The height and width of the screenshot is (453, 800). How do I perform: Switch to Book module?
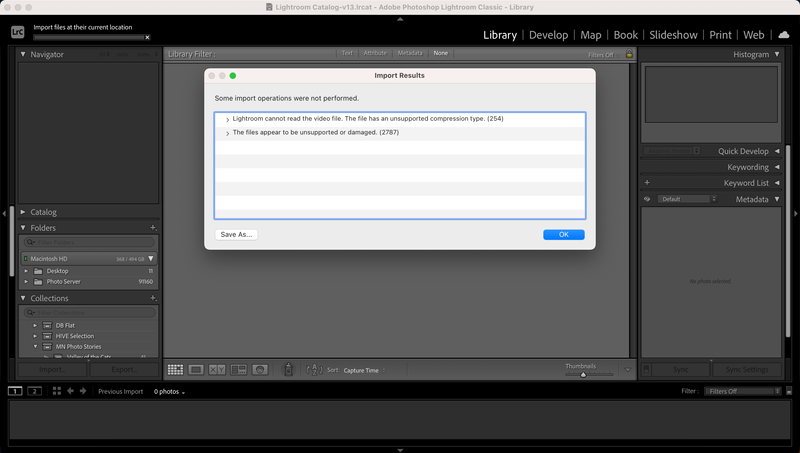tap(626, 35)
